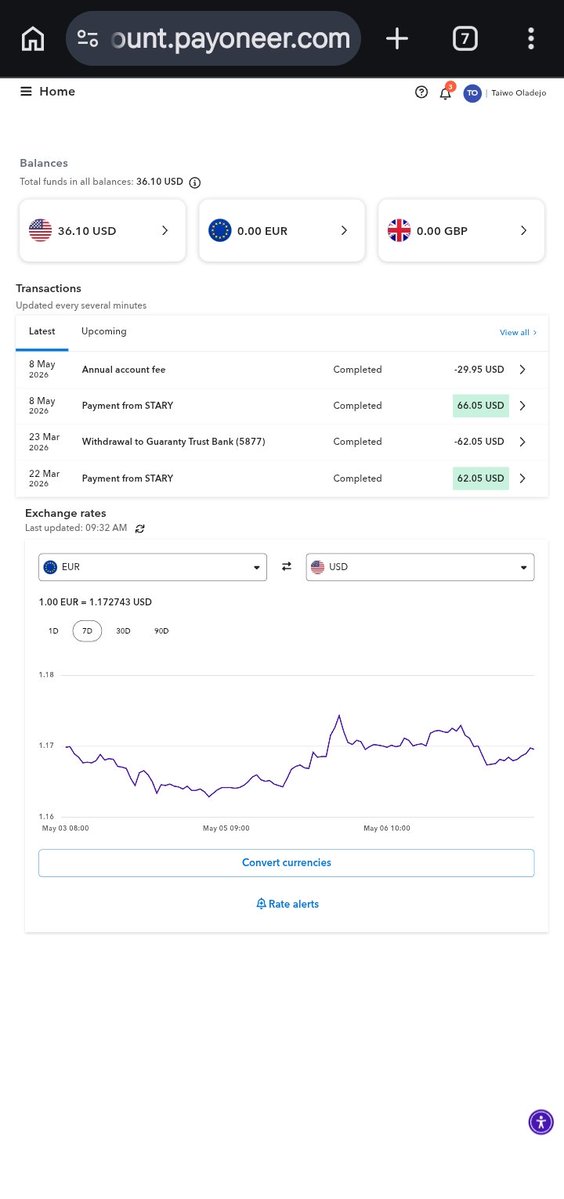564x1199 pixels.
Task: Swap currencies using the exchange arrows icon
Action: (x=287, y=567)
